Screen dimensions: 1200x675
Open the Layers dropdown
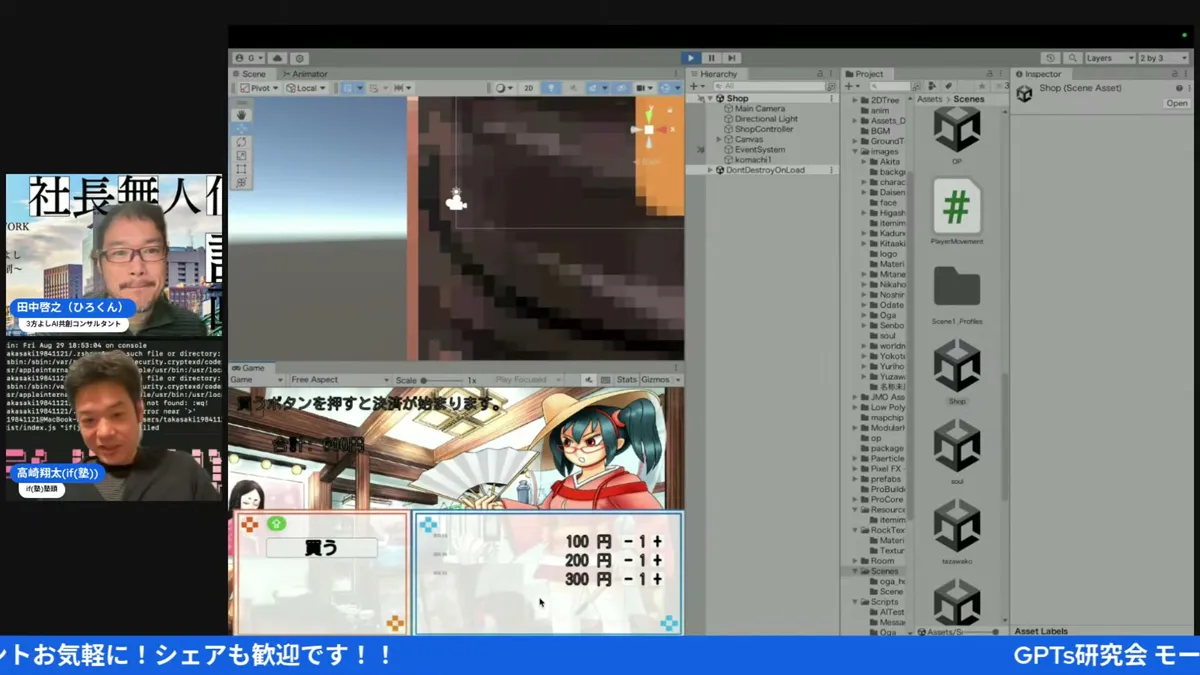1110,58
